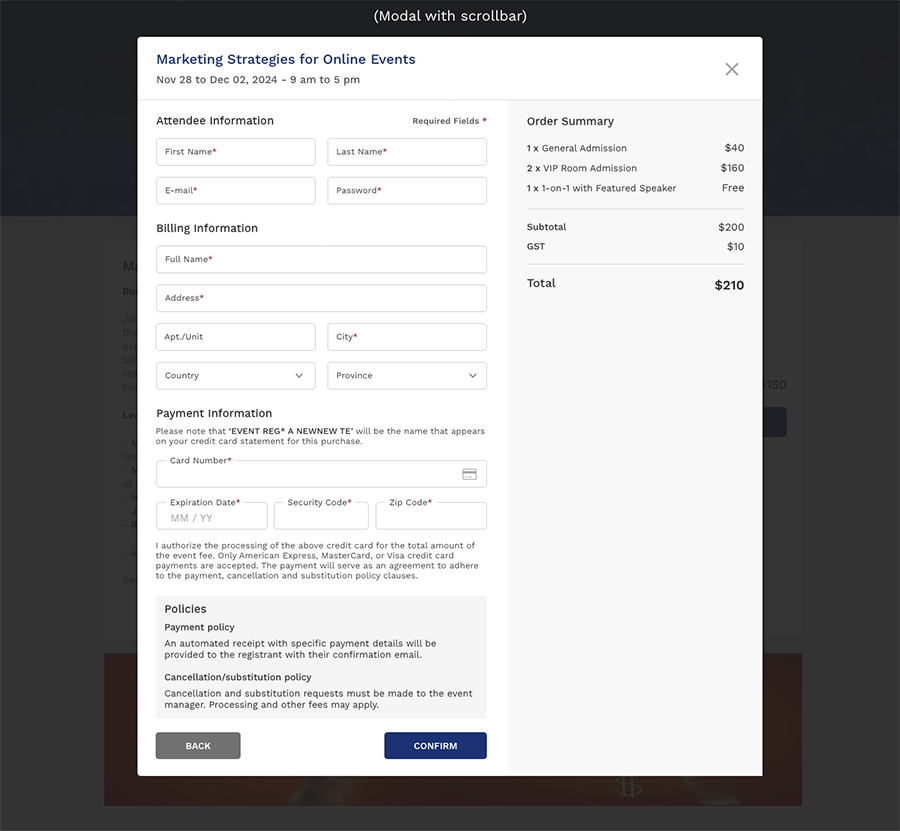Focus the Zip Code field
900x831 pixels.
[430, 517]
